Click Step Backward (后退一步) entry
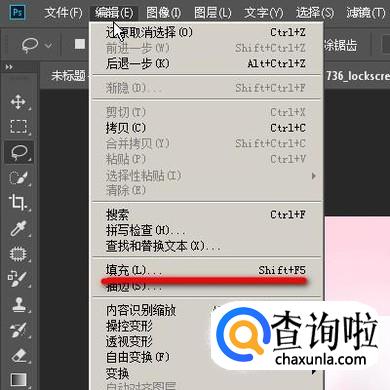The height and width of the screenshot is (390, 390). pos(206,63)
